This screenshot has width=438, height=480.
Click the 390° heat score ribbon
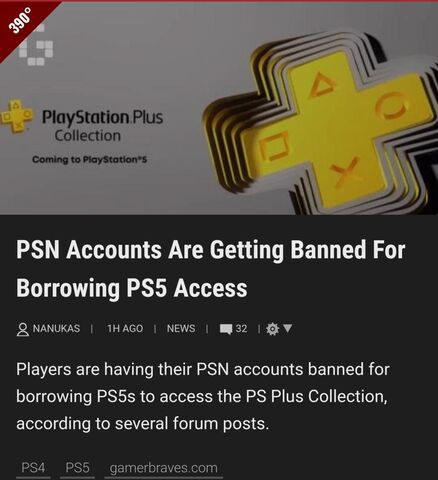click(21, 23)
